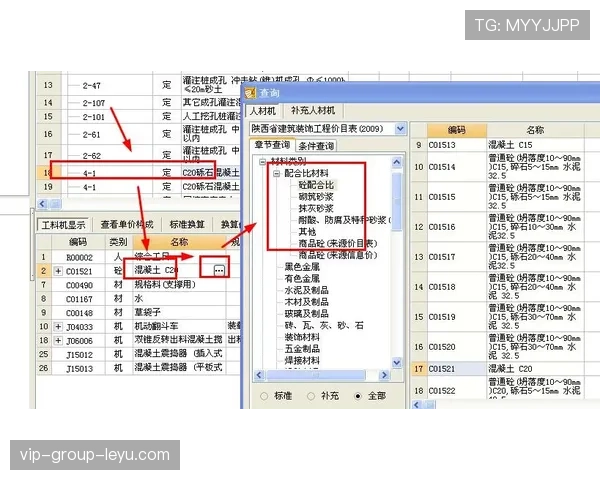The image size is (600, 480).
Task: Expand the J06006 row plus icon
Action: click(x=58, y=340)
